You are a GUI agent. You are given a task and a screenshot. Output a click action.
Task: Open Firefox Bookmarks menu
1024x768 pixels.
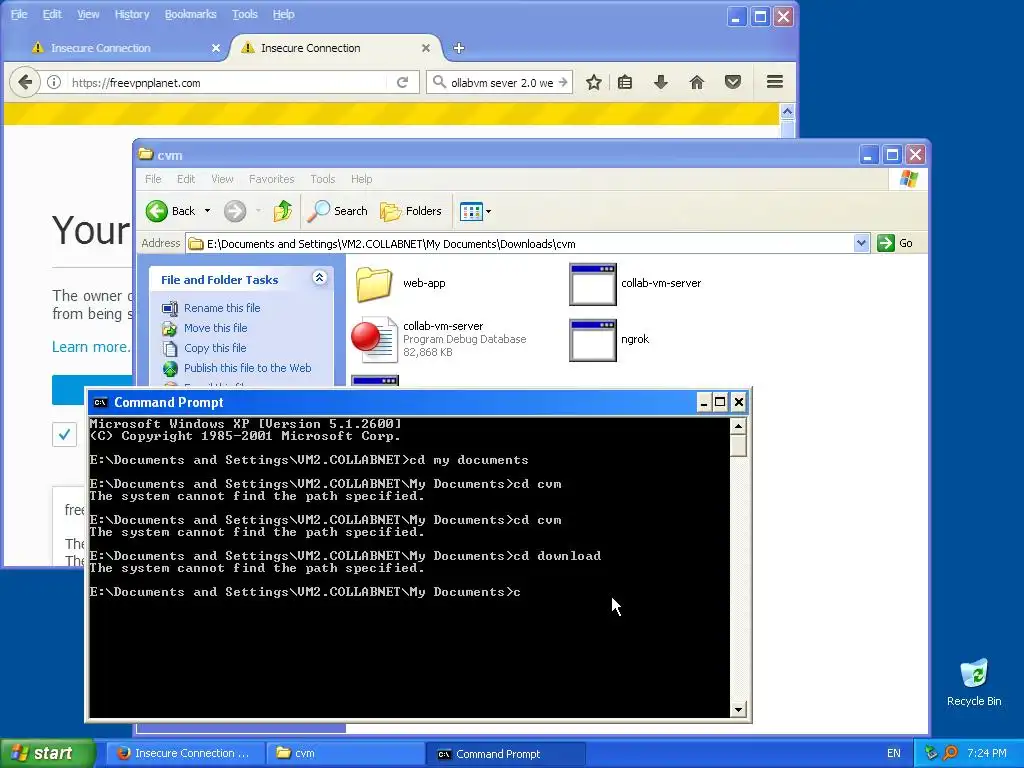pos(190,14)
